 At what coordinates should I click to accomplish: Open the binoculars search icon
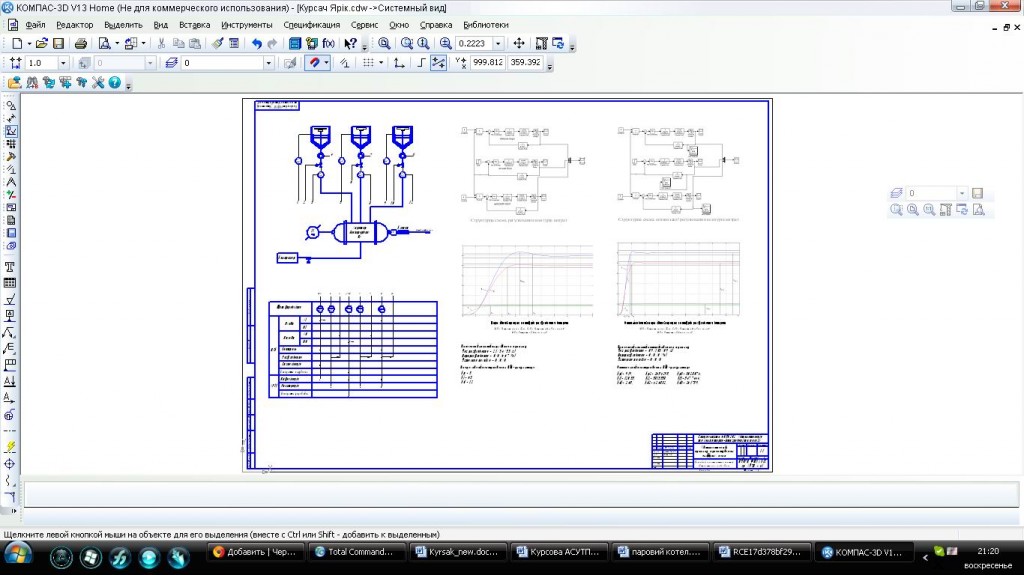pos(32,82)
